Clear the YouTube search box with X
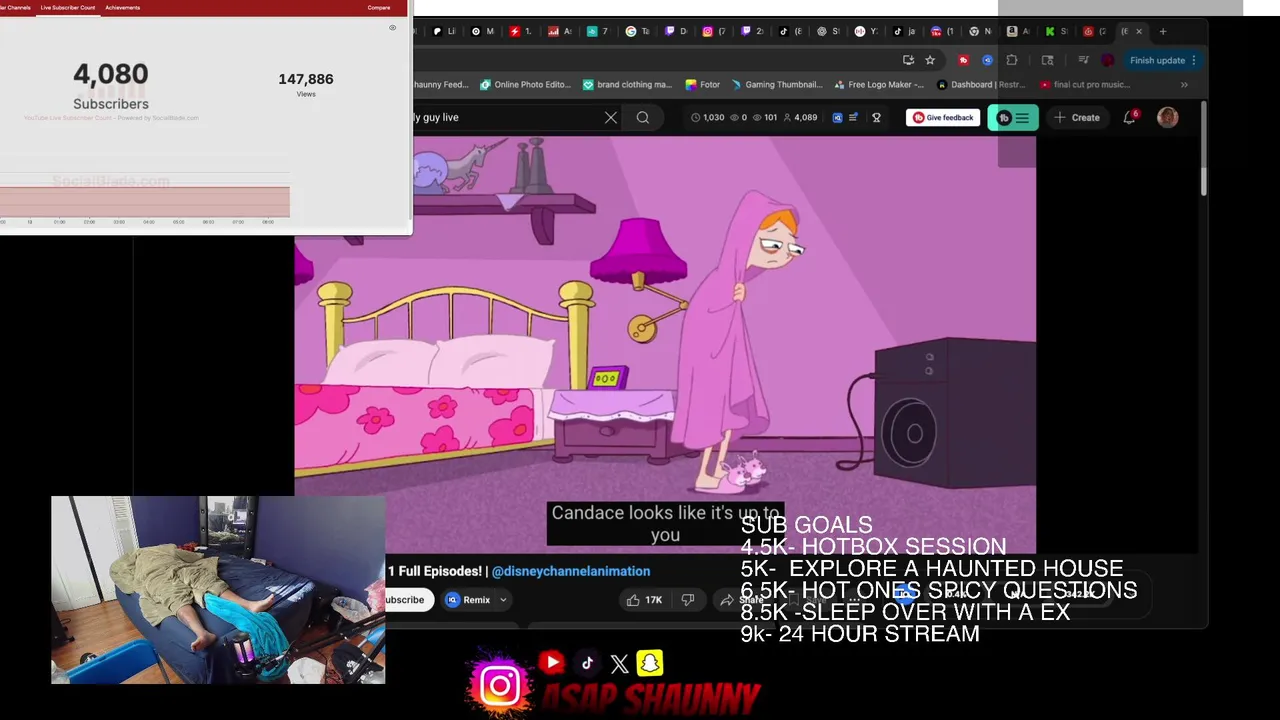 point(611,117)
